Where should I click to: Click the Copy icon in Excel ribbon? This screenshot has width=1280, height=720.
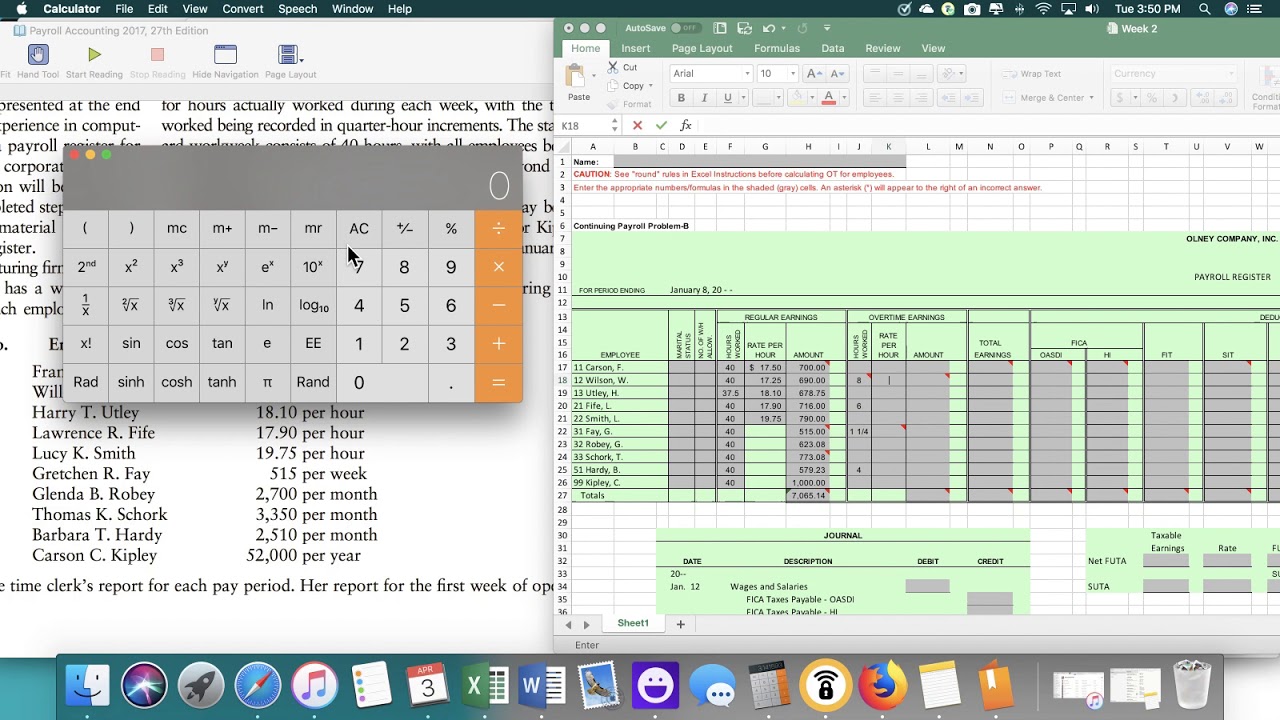point(612,85)
